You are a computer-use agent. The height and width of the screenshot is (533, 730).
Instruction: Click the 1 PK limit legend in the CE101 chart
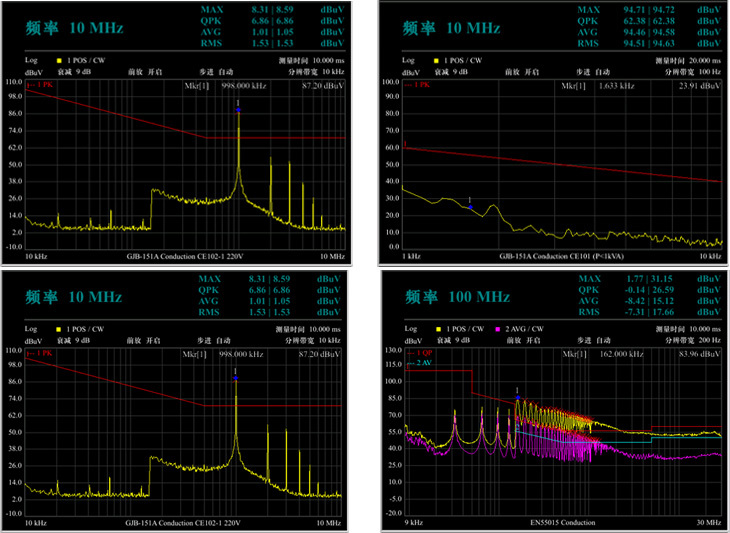416,85
